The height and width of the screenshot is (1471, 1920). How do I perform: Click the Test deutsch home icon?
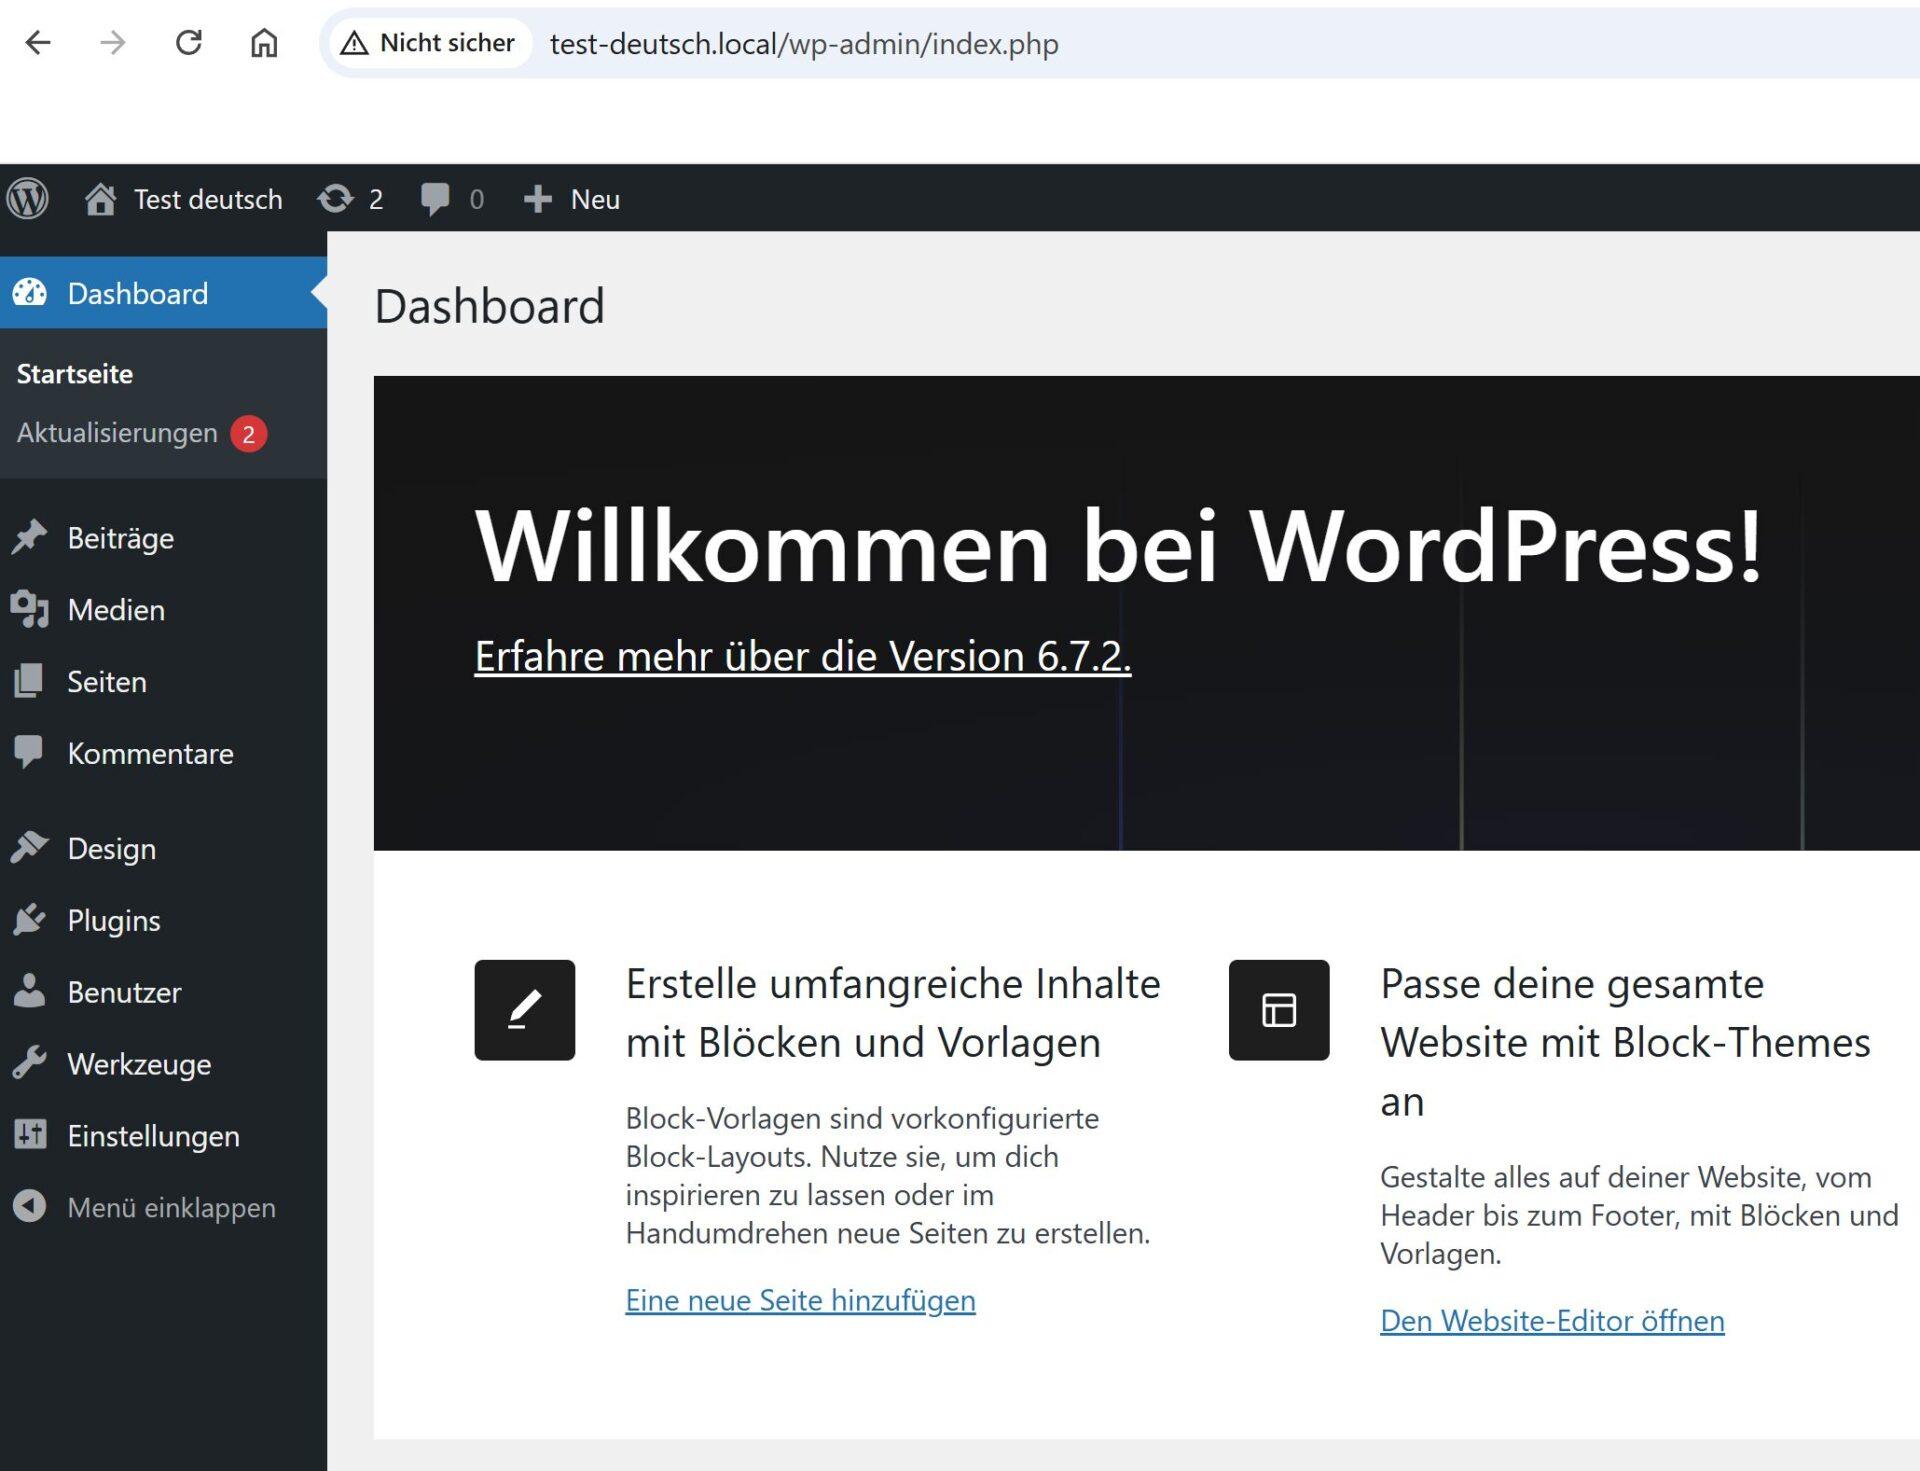(x=100, y=199)
